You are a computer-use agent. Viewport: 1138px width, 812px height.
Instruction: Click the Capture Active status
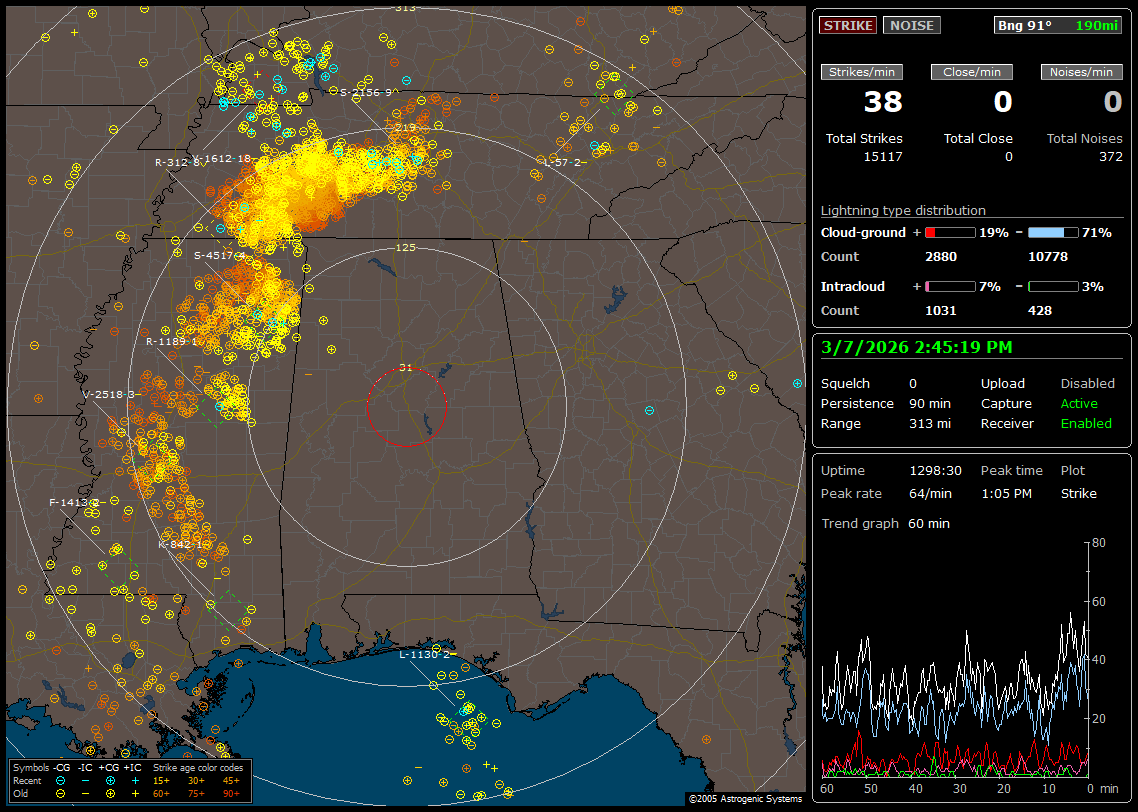1079,403
